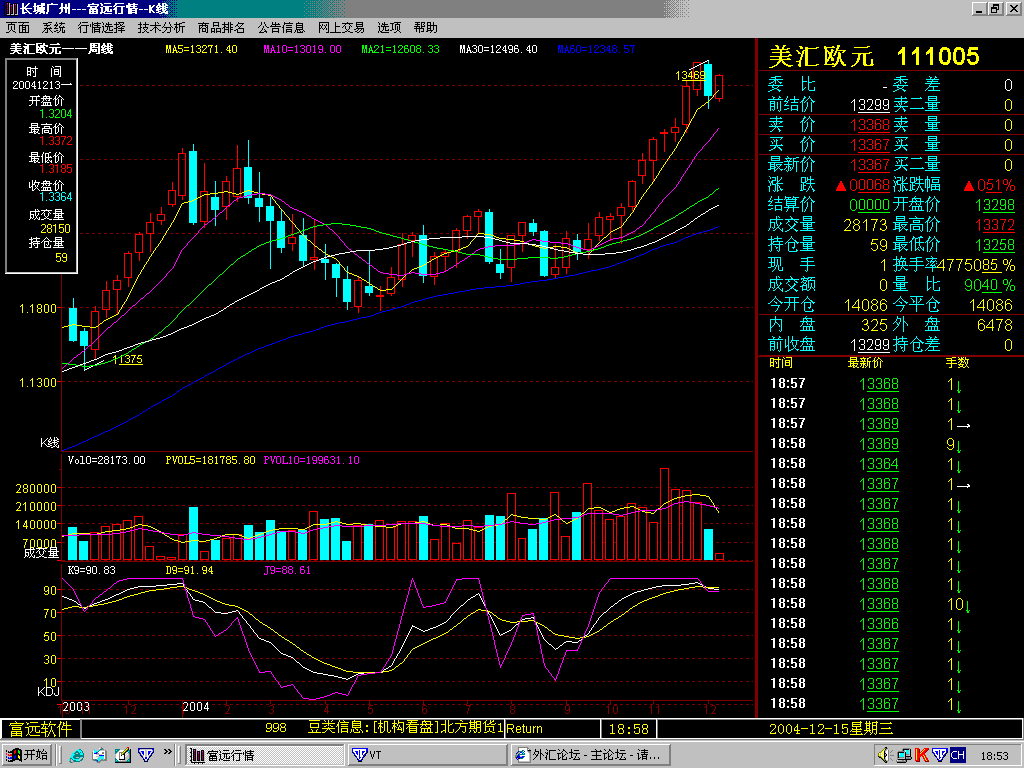Click the CH input language indicator
Screen dimensions: 1024x768
tap(957, 755)
